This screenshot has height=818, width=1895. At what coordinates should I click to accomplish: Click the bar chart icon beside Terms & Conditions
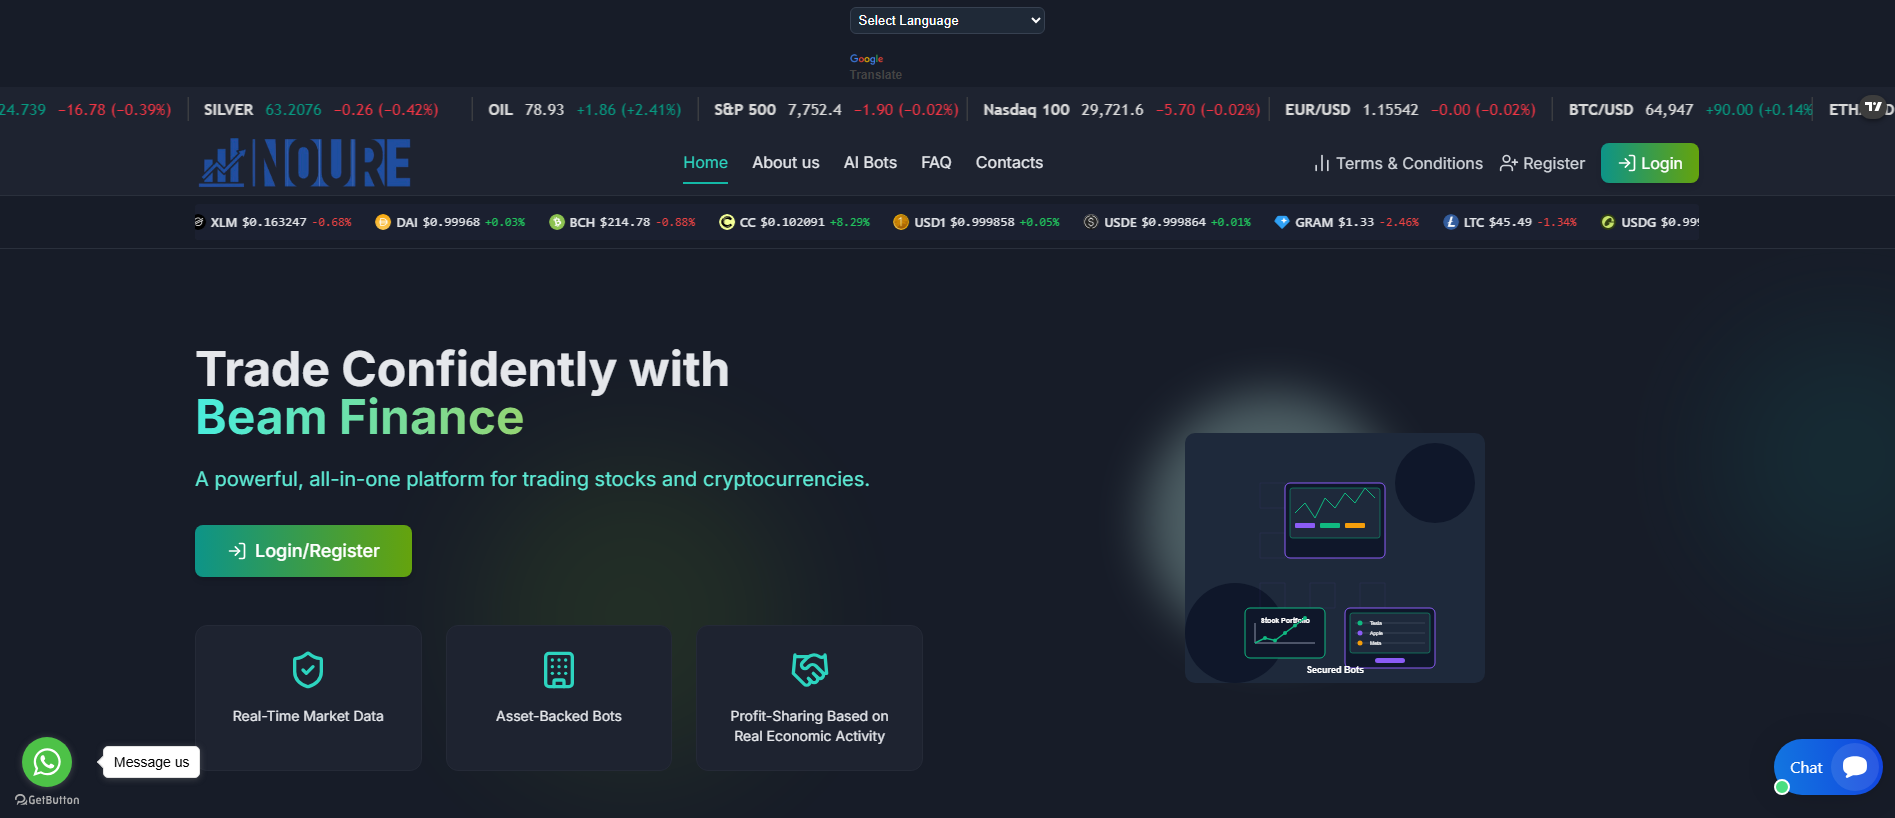tap(1322, 163)
